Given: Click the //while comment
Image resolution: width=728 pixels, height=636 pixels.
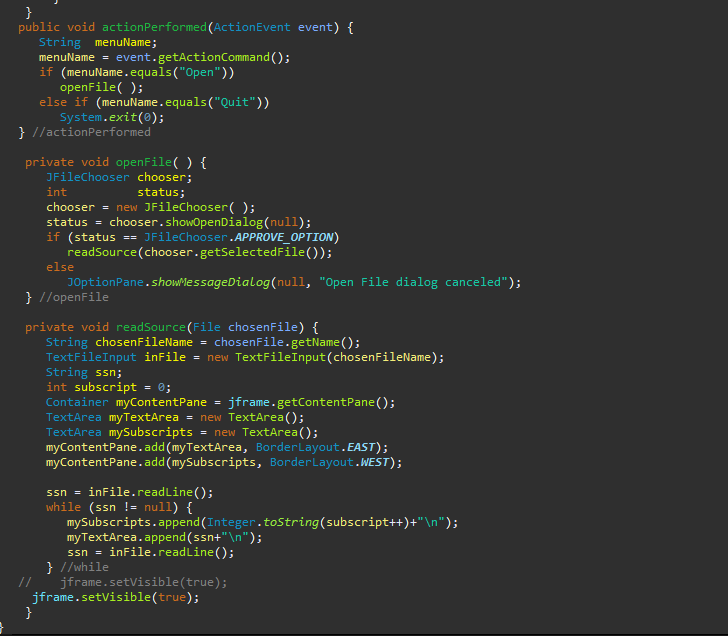Looking at the screenshot, I should pyautogui.click(x=84, y=567).
